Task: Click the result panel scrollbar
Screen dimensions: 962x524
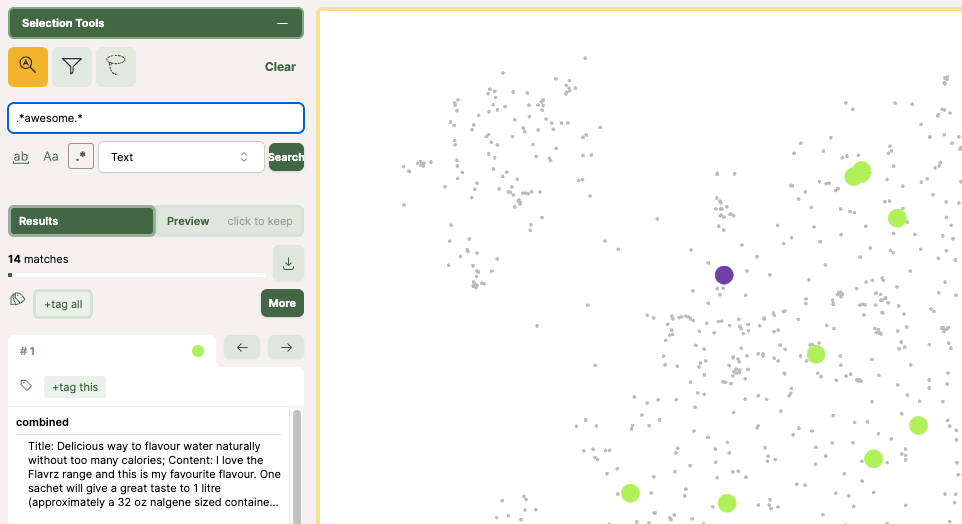Action: click(x=297, y=465)
